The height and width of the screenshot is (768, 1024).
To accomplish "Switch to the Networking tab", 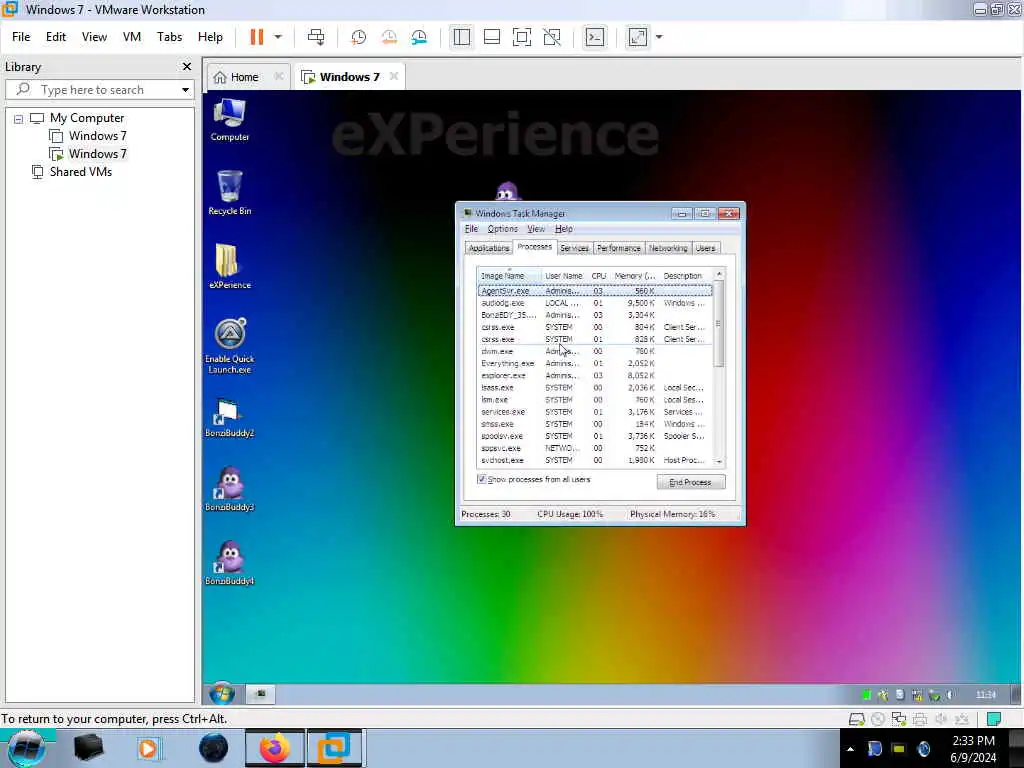I will click(668, 248).
